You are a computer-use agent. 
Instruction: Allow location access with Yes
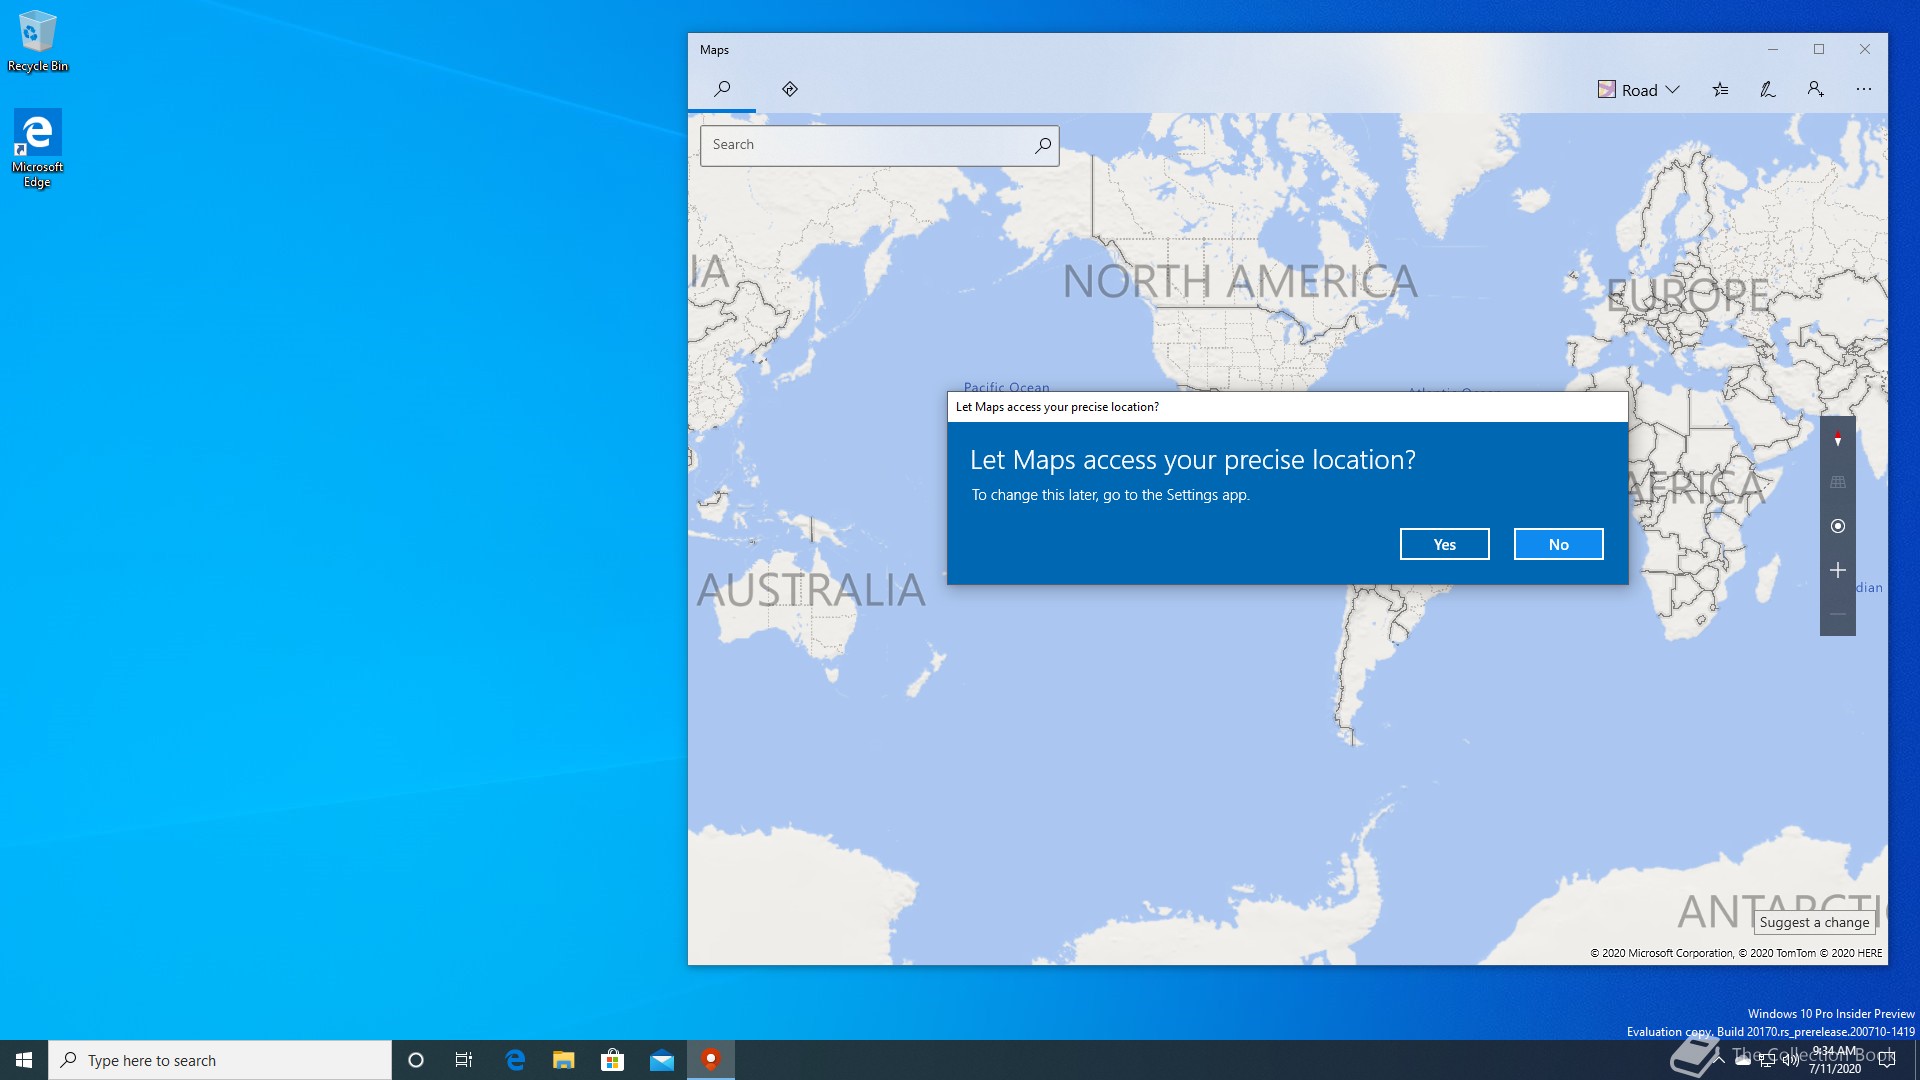(1444, 544)
